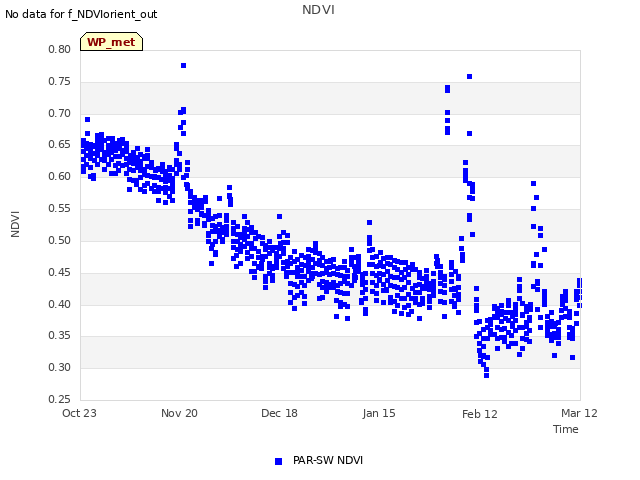The width and height of the screenshot is (640, 480).
Task: Click the 0.45 y-axis tick label
Action: pyautogui.click(x=60, y=272)
